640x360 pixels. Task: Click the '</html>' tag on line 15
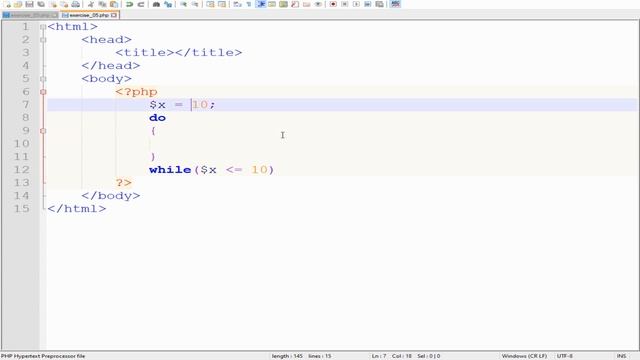tap(77, 209)
